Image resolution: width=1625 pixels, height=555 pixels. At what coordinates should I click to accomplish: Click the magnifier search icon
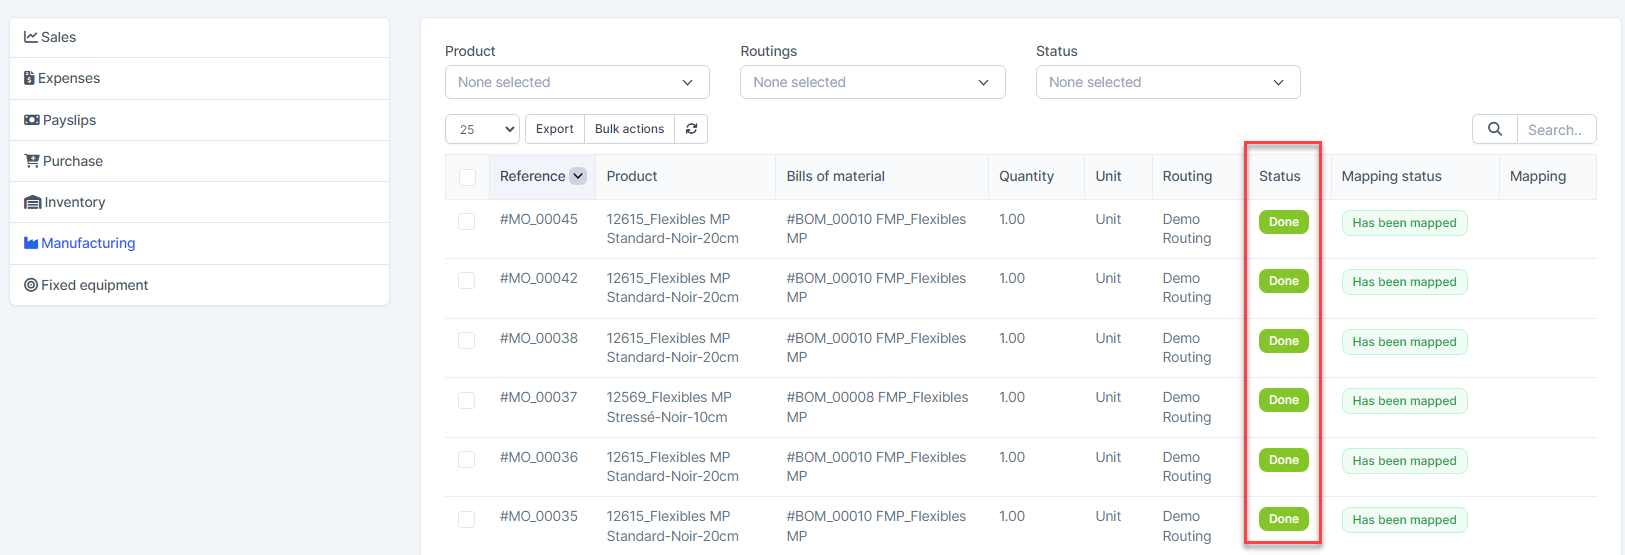point(1494,129)
